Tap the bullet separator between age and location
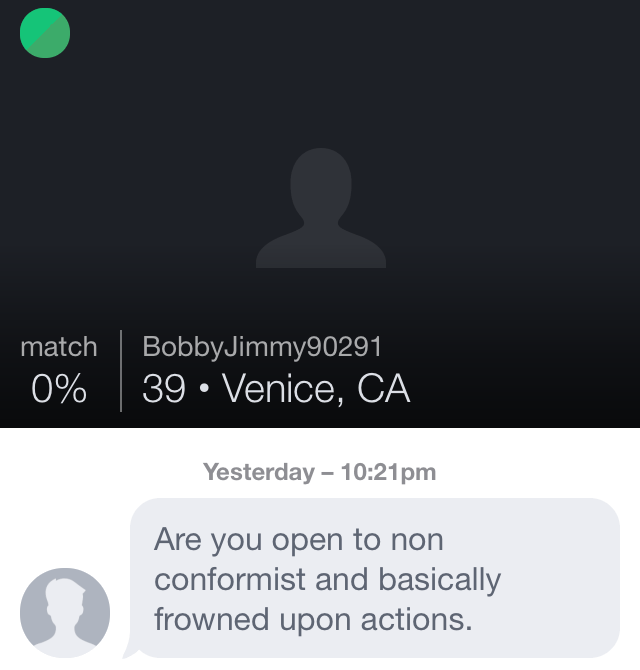The image size is (640, 670). point(204,390)
